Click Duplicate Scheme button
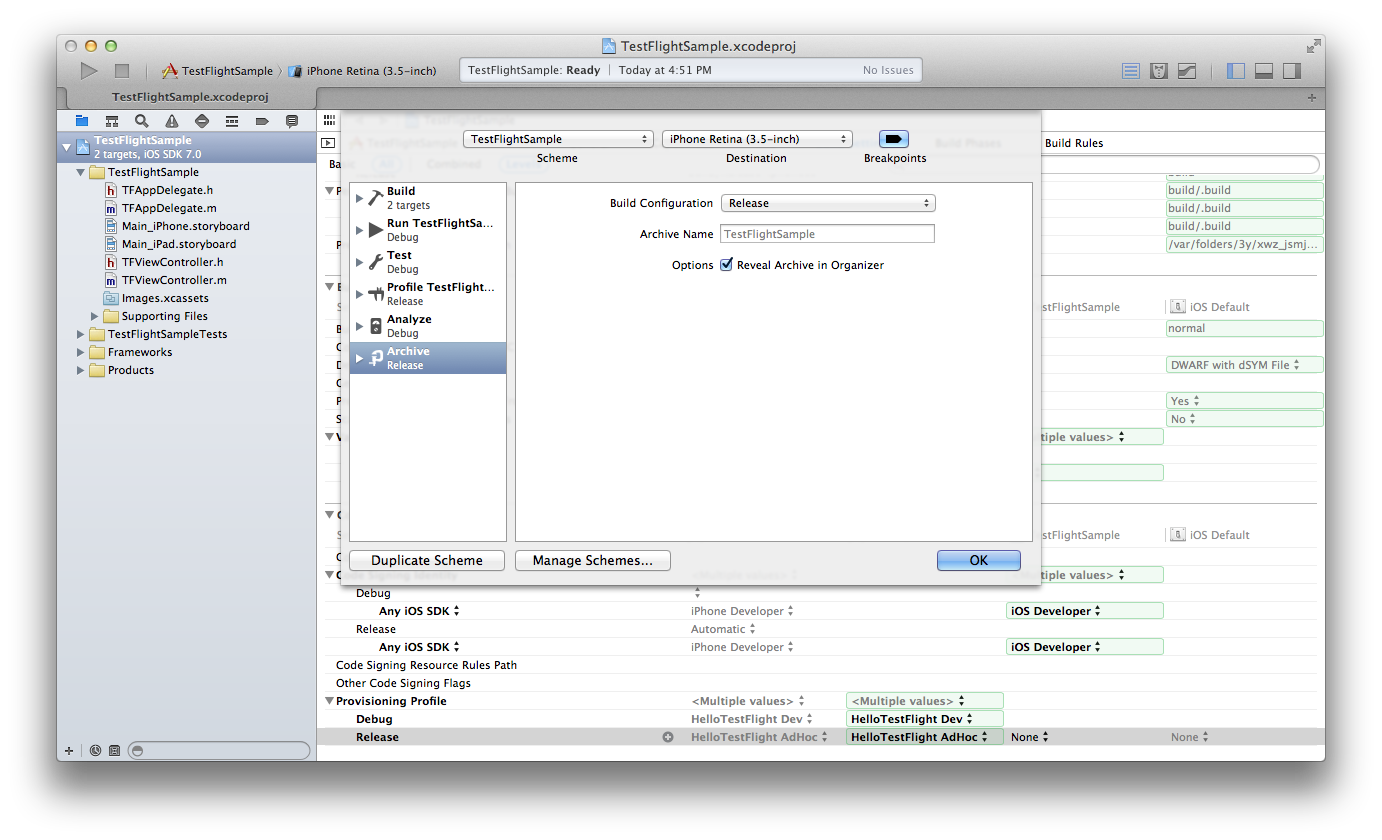Viewport: 1382px width, 840px height. 427,560
